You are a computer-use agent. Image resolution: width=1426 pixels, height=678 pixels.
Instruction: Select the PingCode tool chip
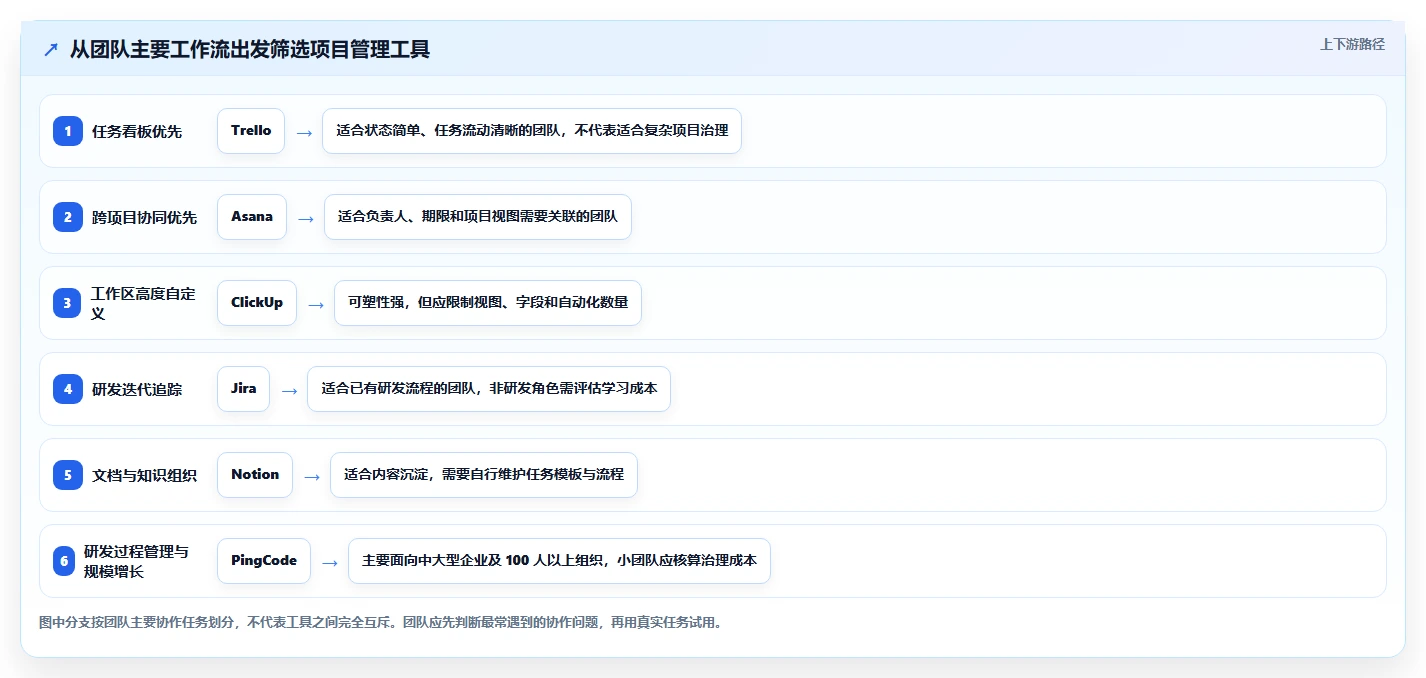click(x=264, y=561)
